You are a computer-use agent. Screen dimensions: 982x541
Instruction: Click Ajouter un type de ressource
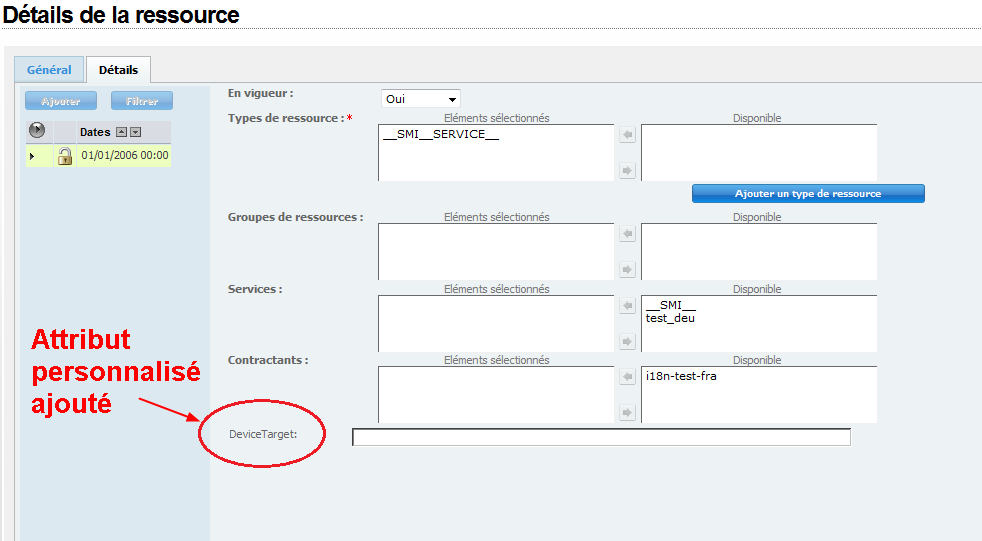[808, 193]
